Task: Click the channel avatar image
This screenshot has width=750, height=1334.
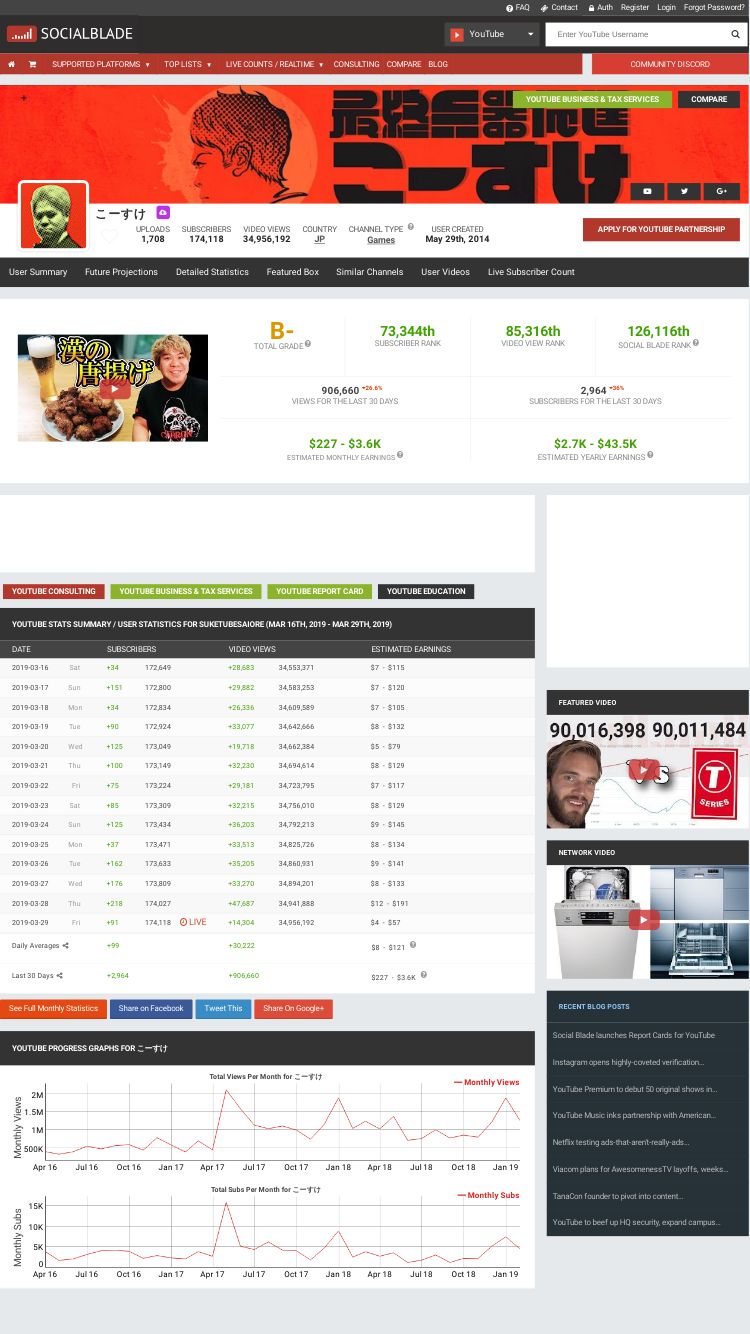Action: click(53, 215)
